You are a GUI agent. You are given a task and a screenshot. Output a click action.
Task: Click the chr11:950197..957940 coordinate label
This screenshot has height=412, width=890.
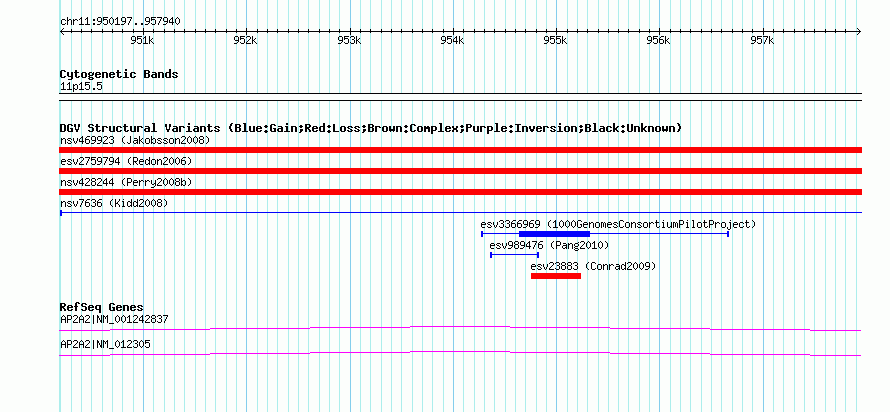120,22
